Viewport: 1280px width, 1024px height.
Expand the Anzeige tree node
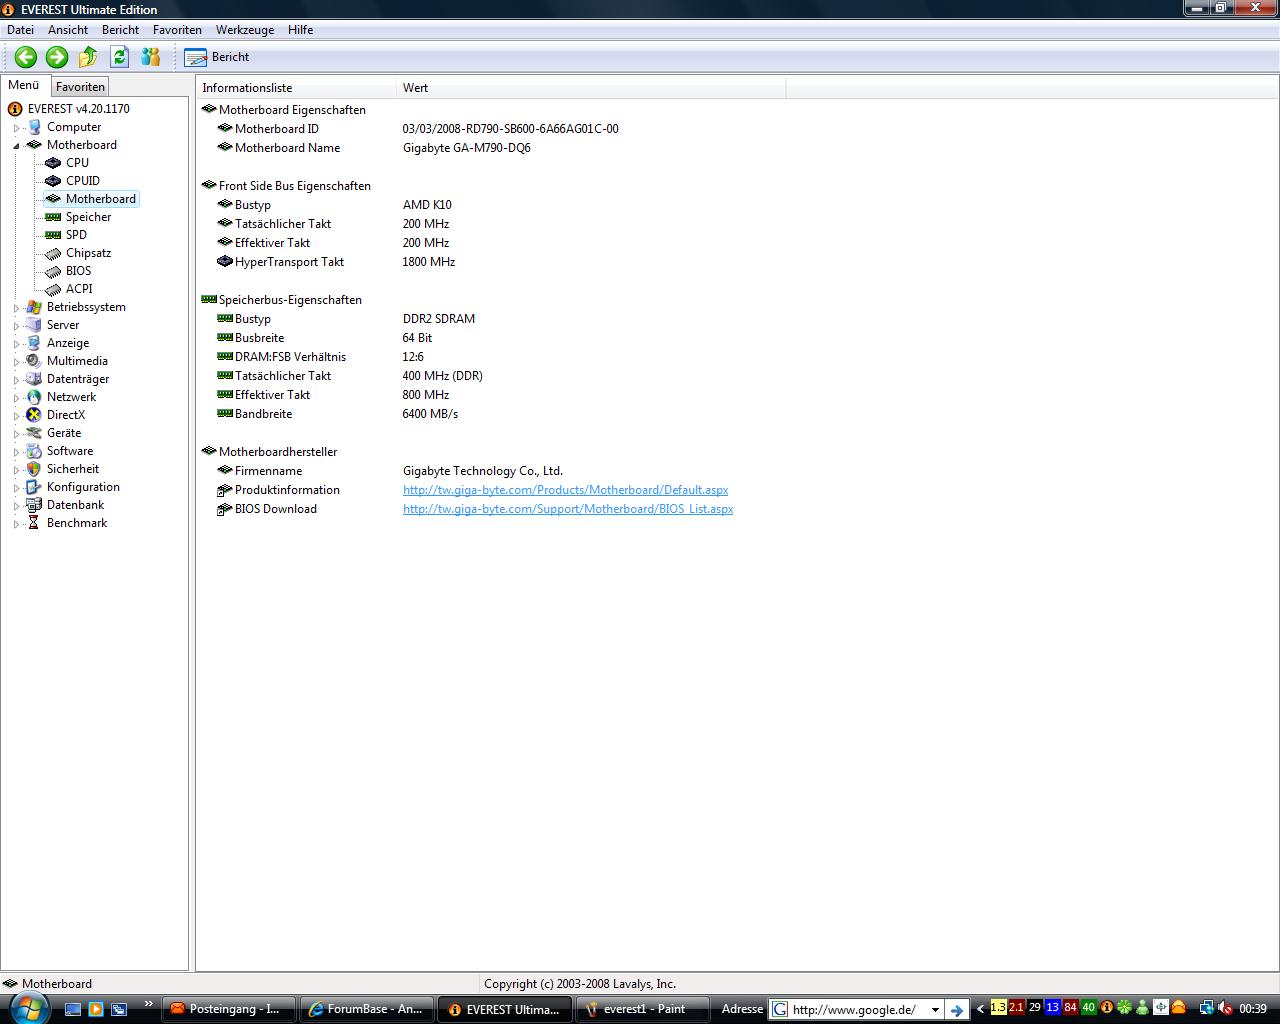(16, 343)
